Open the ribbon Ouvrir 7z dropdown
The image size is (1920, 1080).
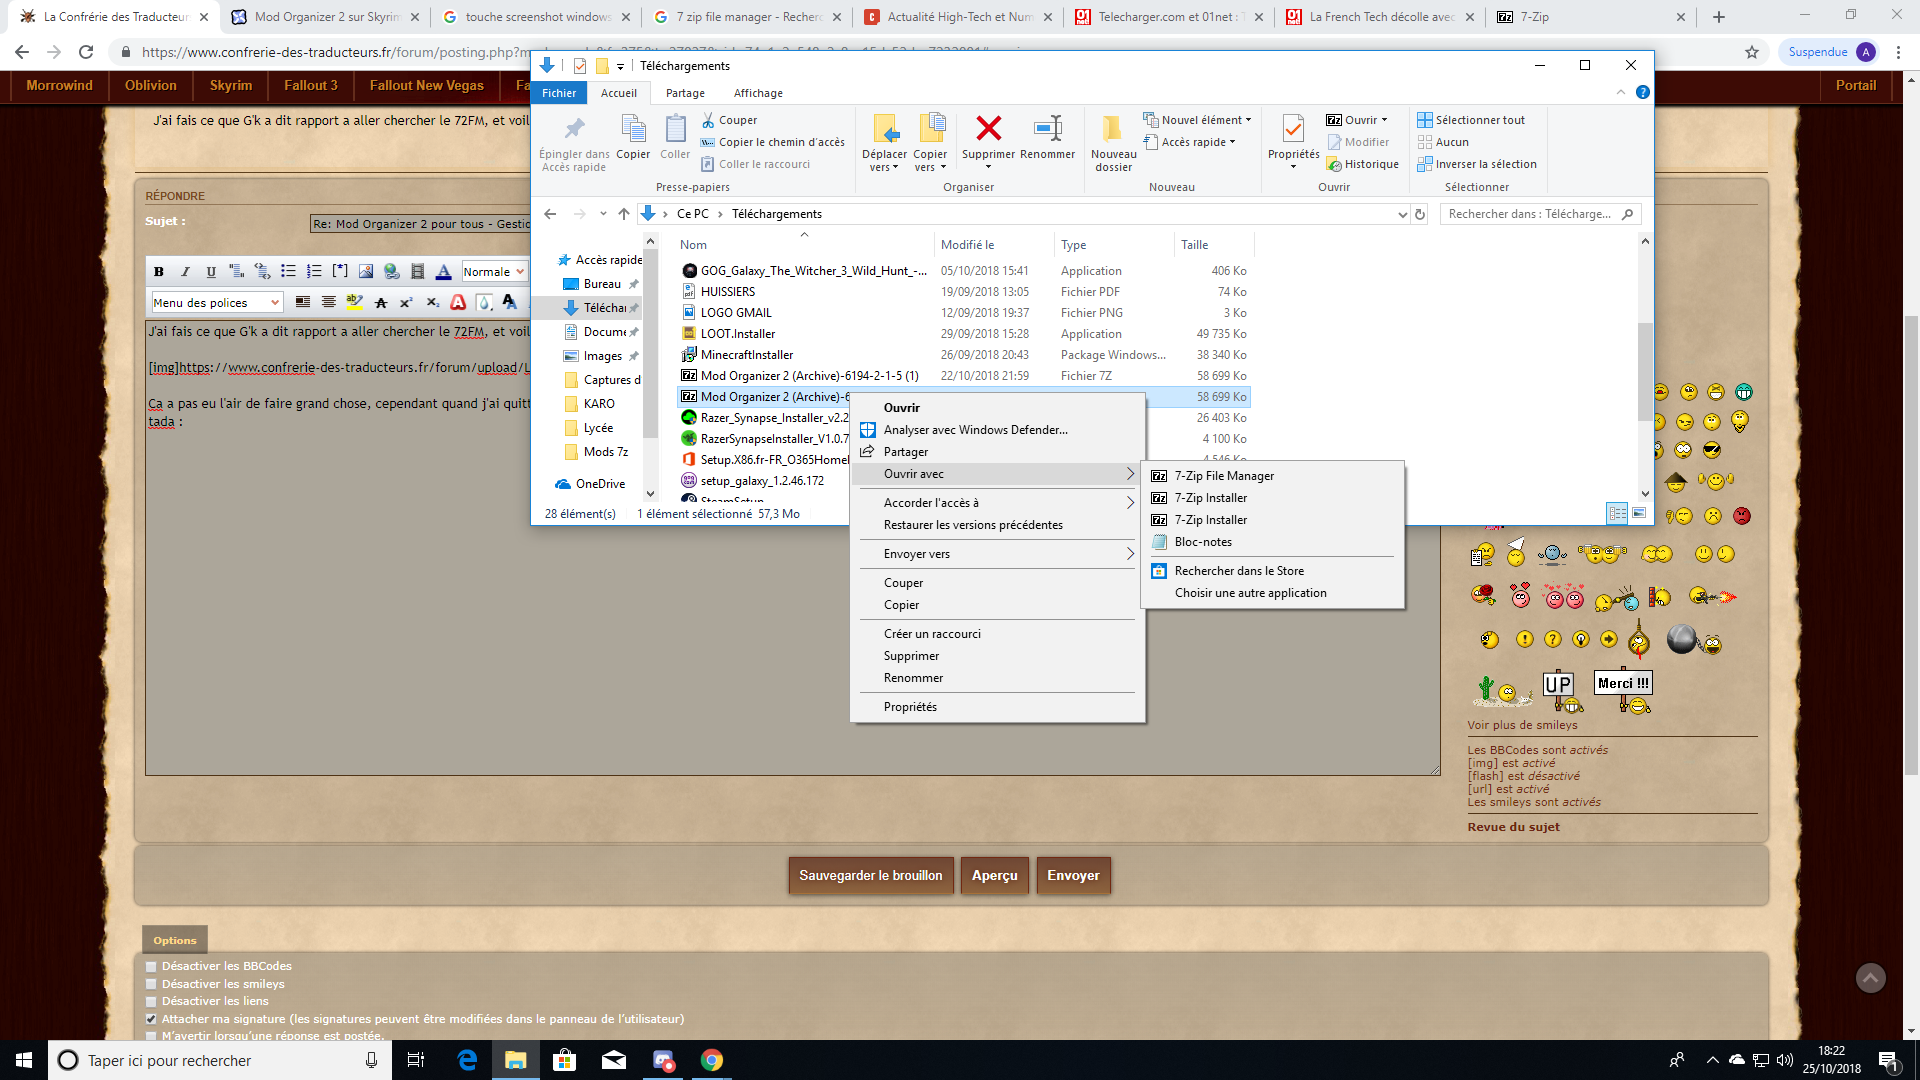point(1357,120)
